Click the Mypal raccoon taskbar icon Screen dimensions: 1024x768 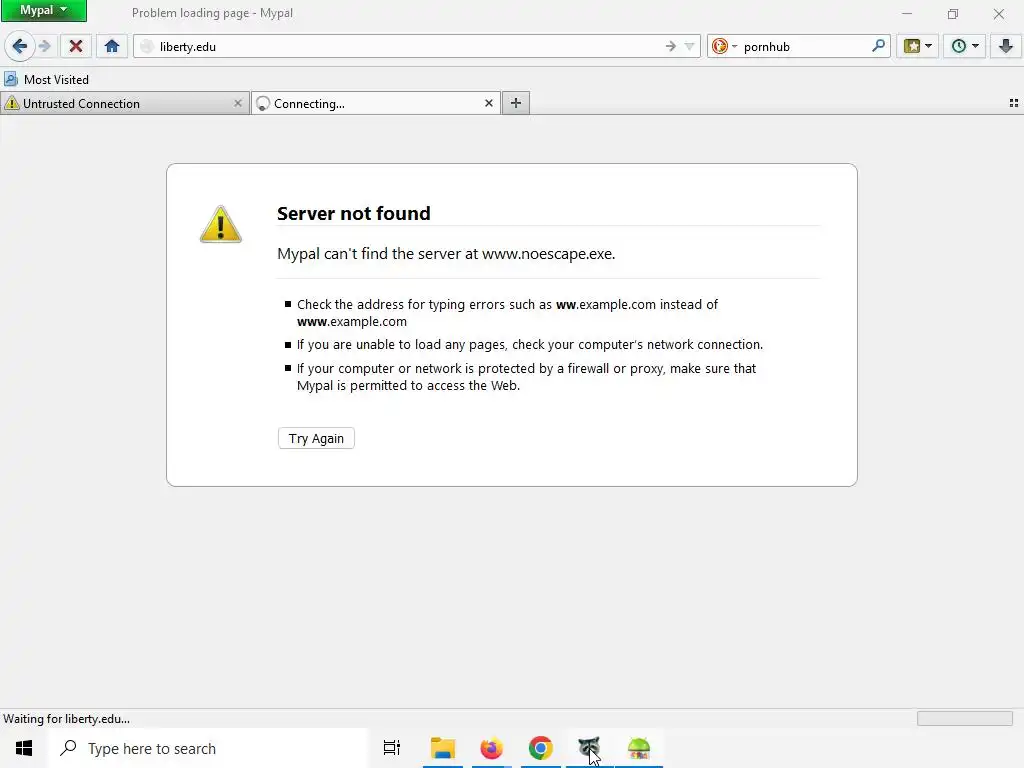coord(589,748)
